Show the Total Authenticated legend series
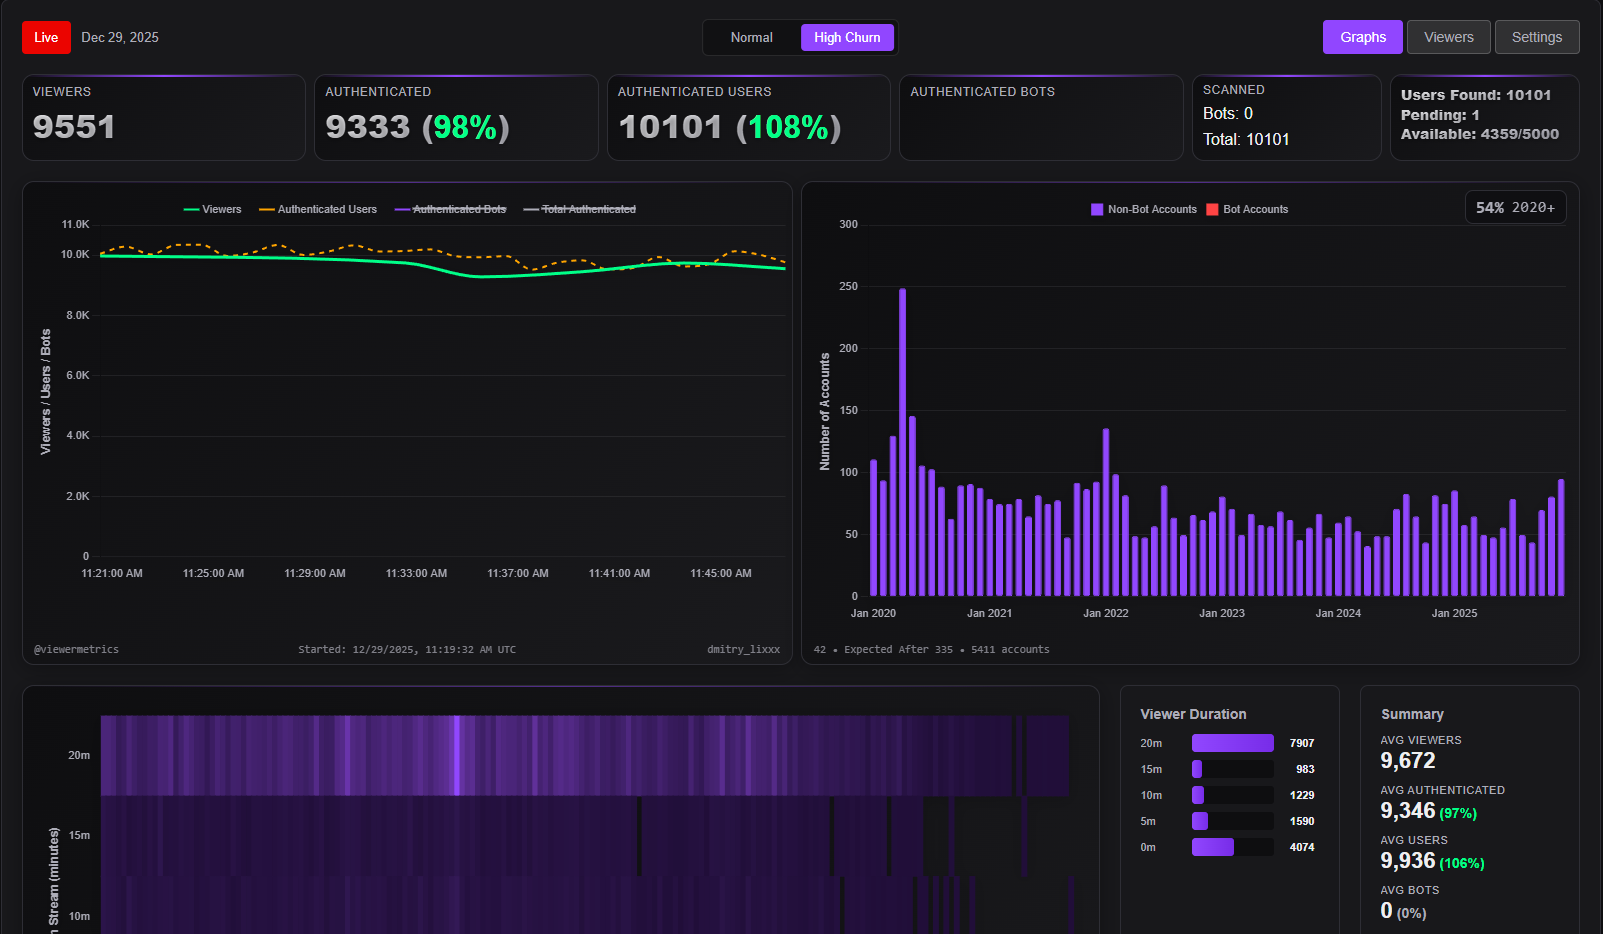Image resolution: width=1603 pixels, height=934 pixels. [580, 209]
